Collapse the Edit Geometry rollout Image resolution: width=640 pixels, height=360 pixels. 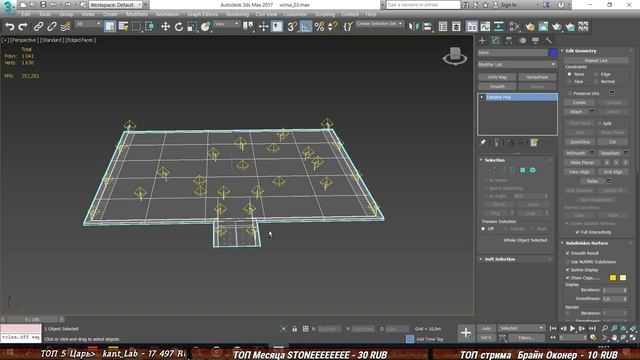tap(580, 51)
